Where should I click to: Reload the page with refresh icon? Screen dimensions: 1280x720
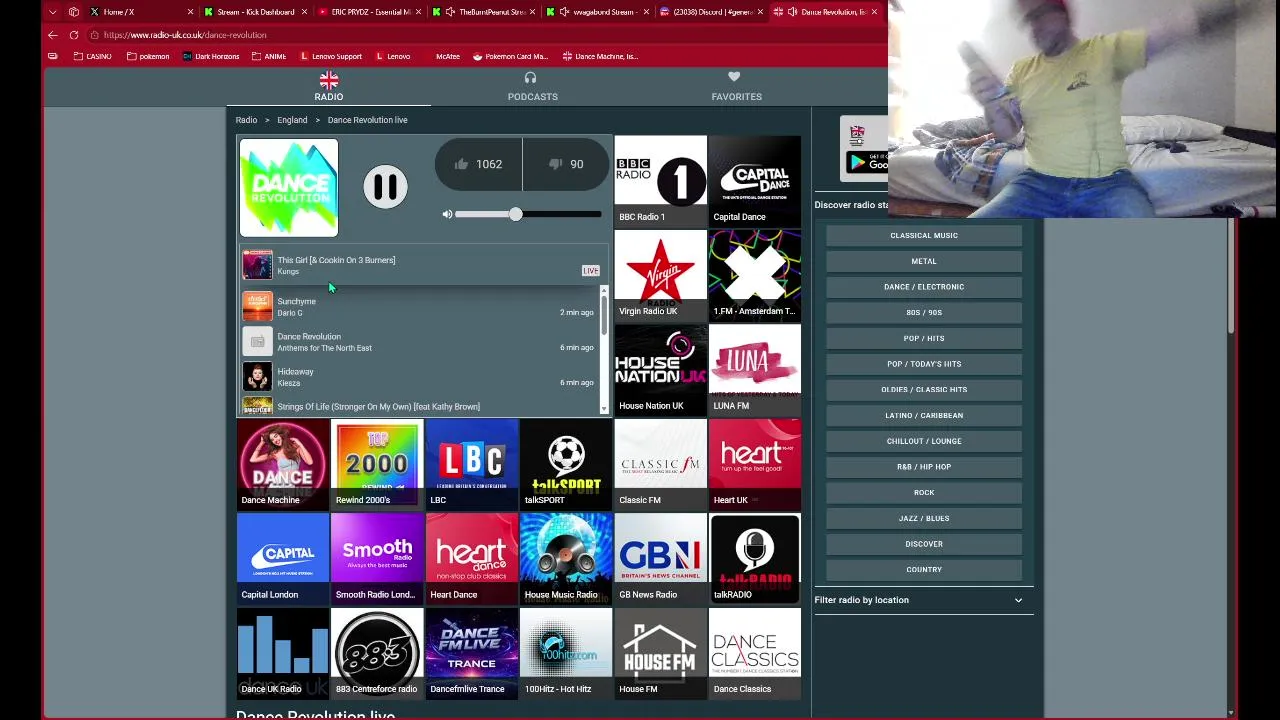pos(74,35)
